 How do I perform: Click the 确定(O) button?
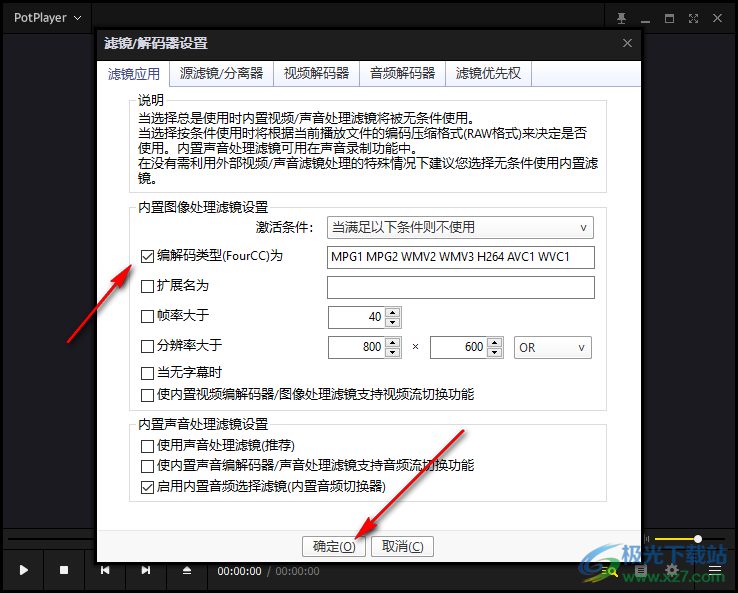tap(334, 547)
